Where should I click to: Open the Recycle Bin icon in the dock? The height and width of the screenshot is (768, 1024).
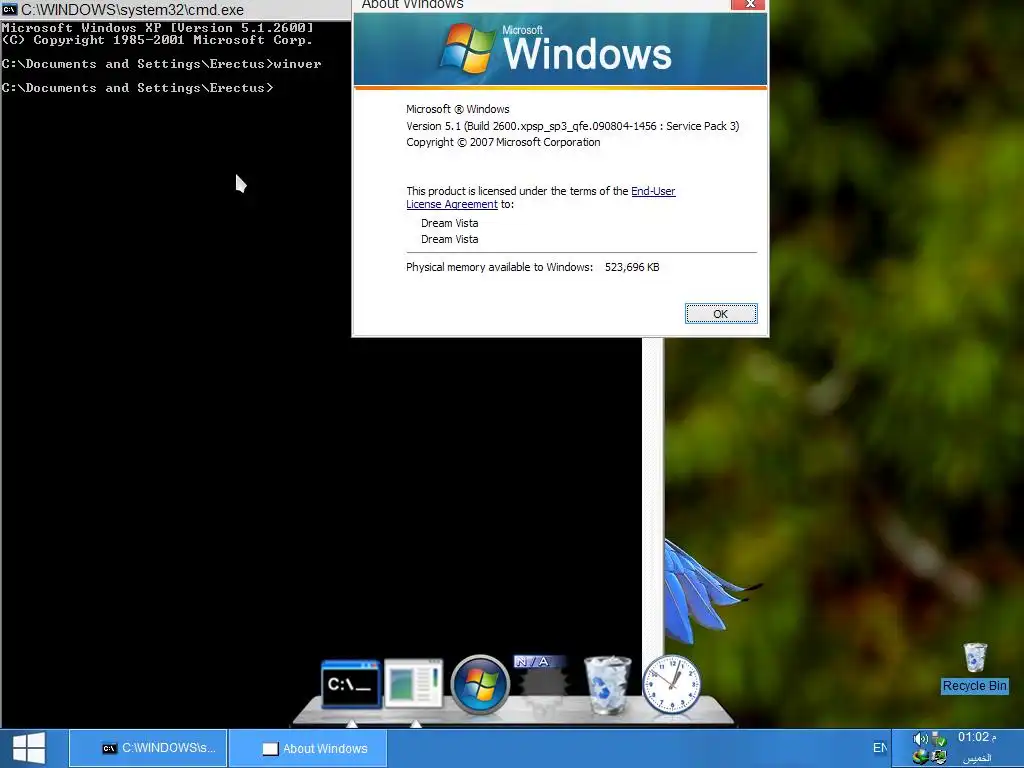608,684
